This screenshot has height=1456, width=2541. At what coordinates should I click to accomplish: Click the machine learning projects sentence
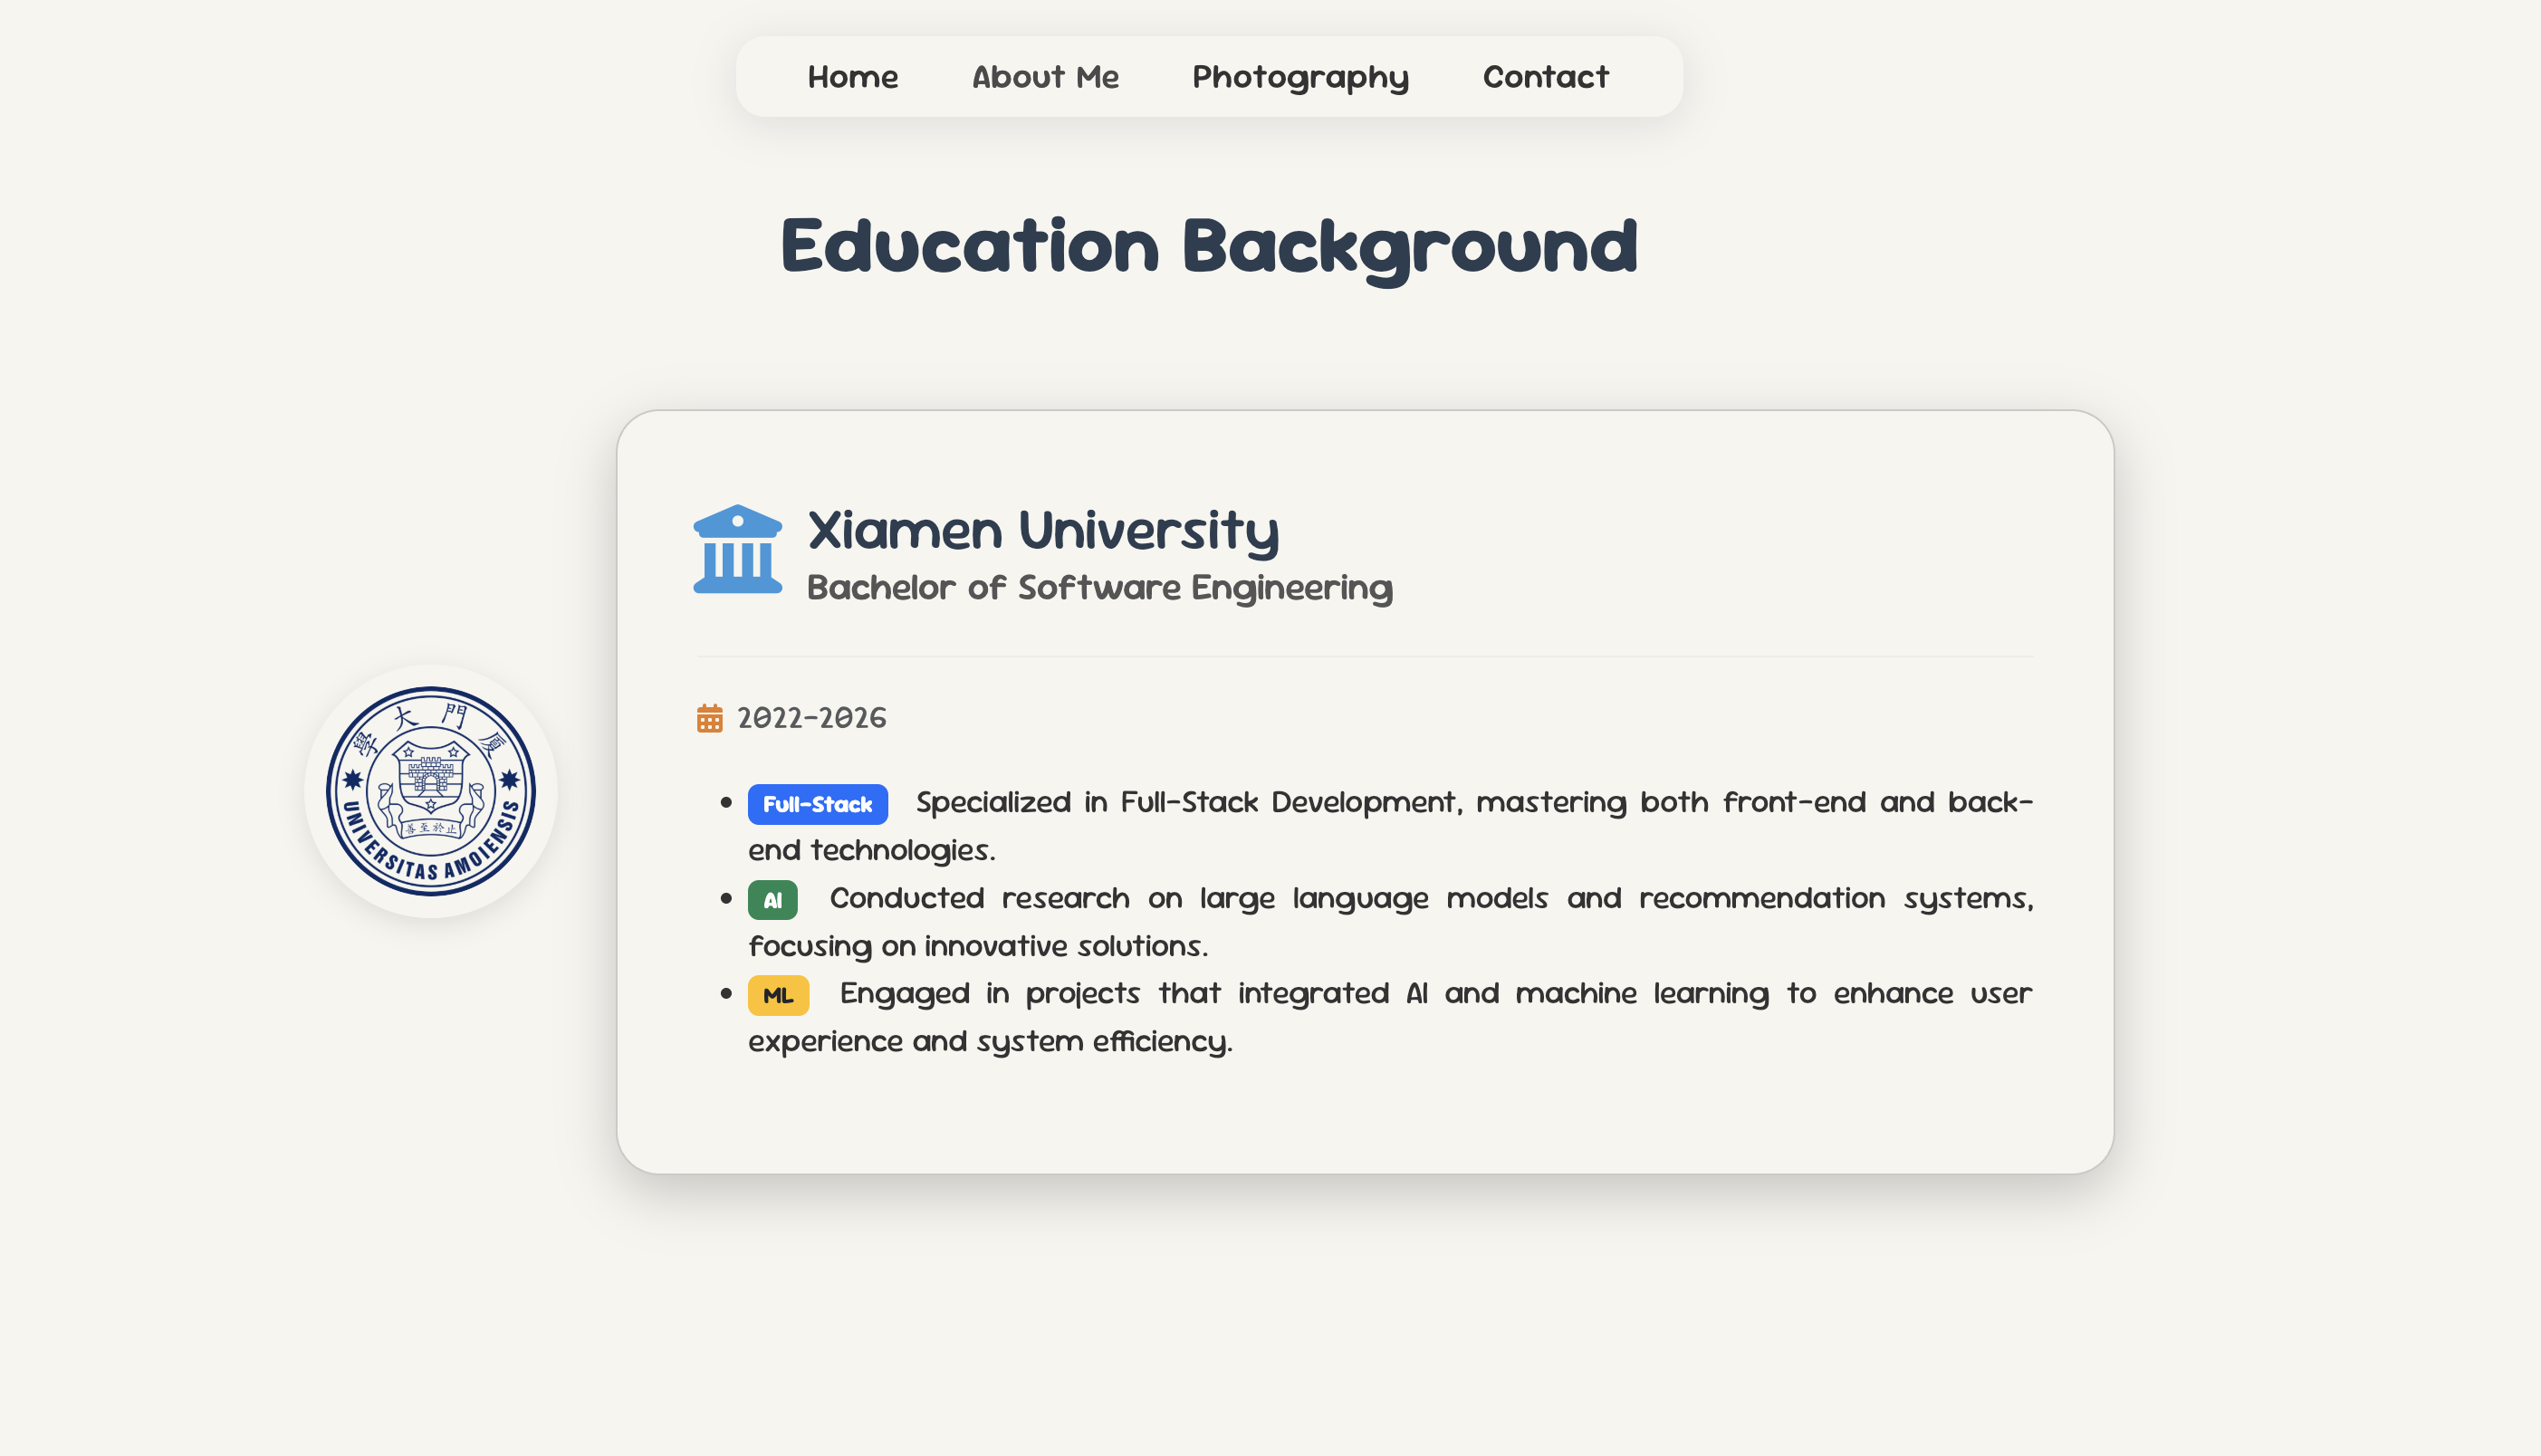(1390, 1017)
